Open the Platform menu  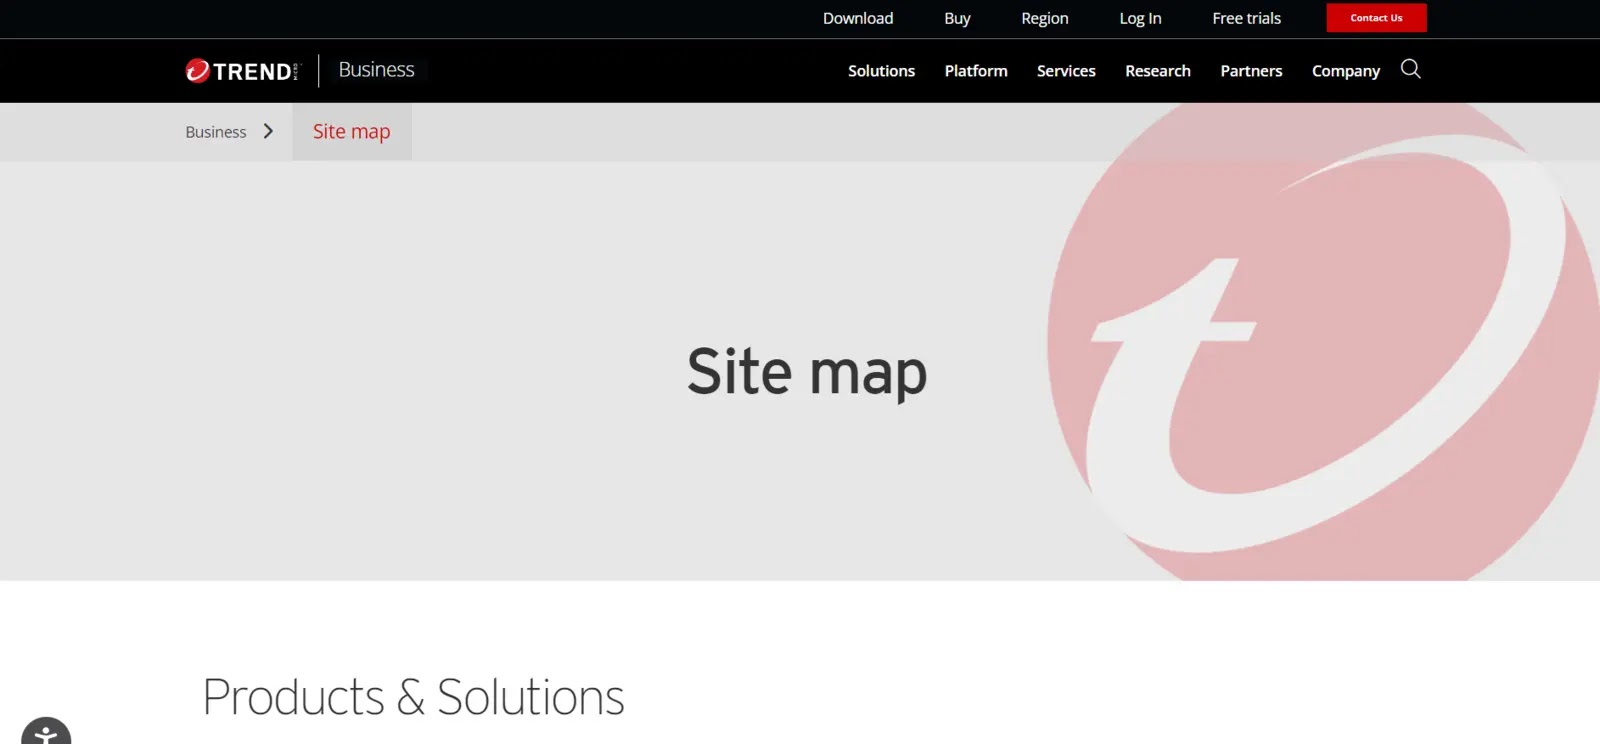(x=975, y=71)
